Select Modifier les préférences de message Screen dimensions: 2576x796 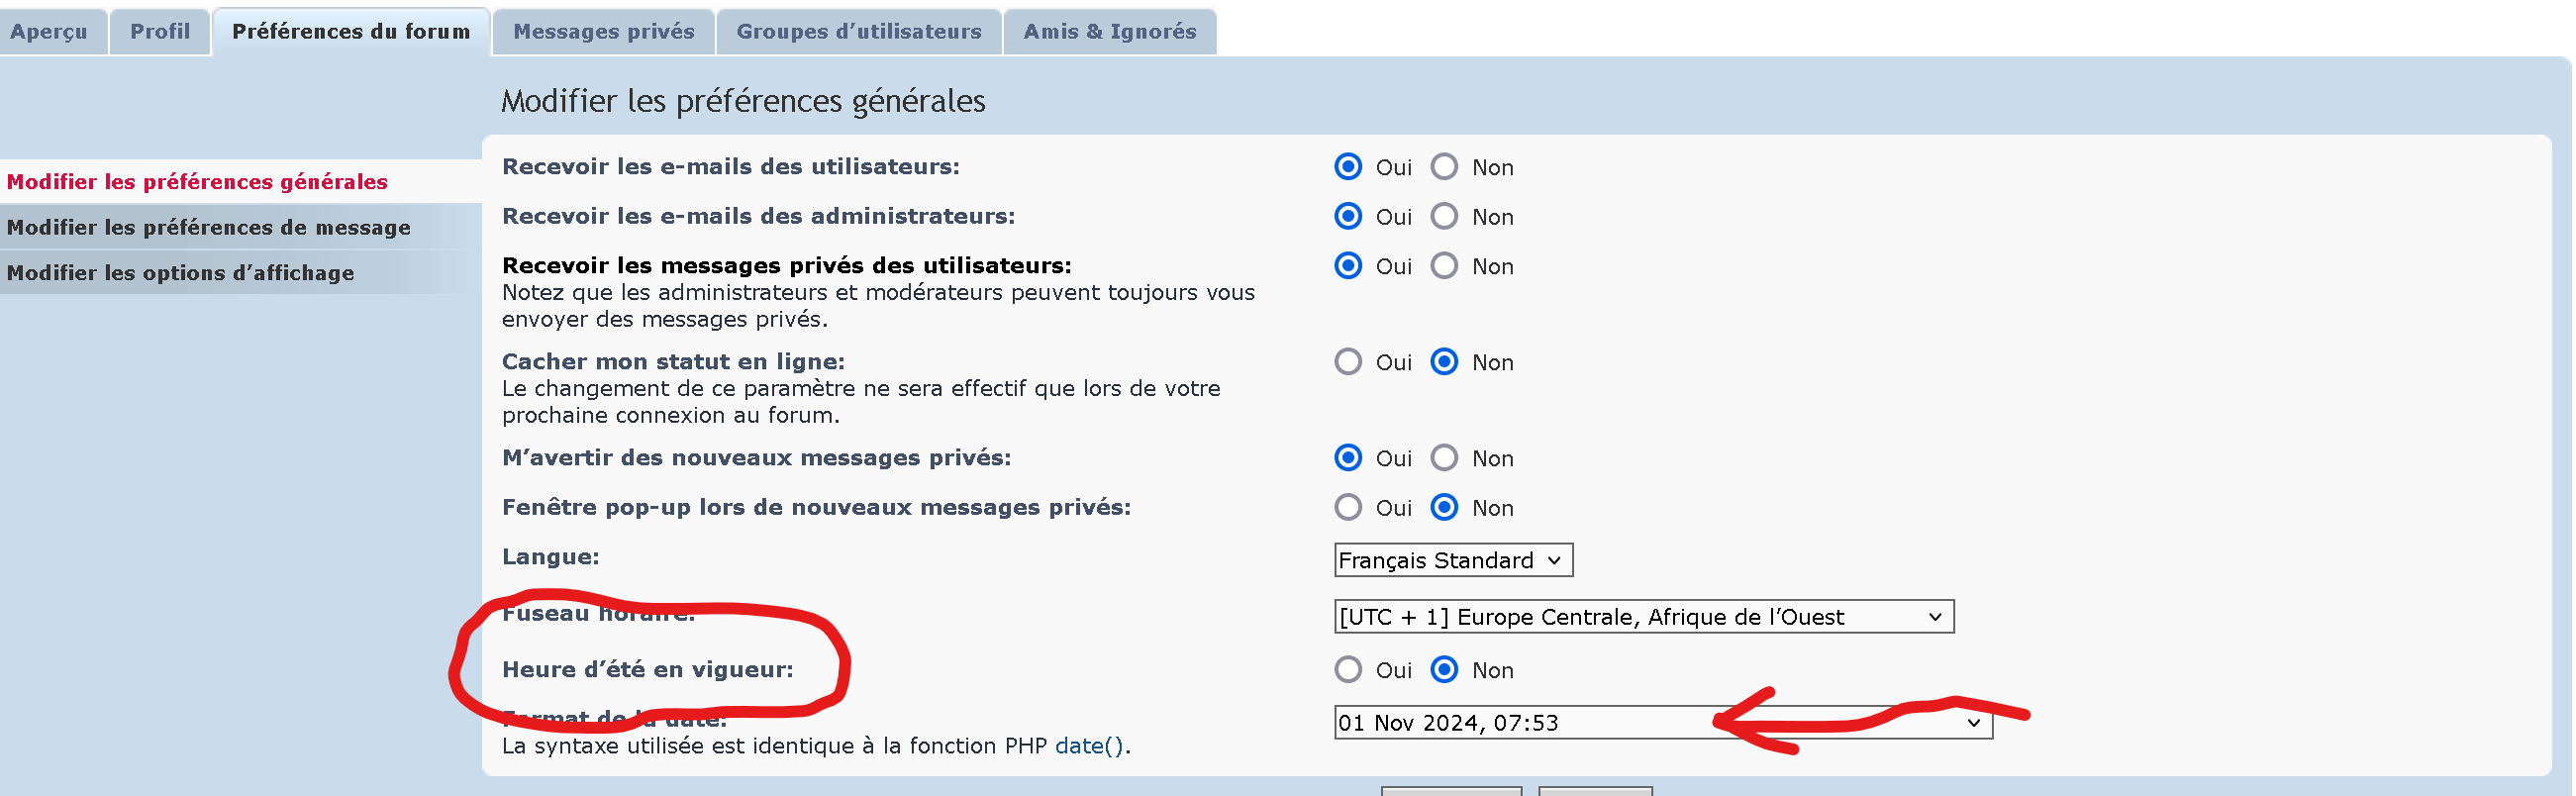(209, 228)
